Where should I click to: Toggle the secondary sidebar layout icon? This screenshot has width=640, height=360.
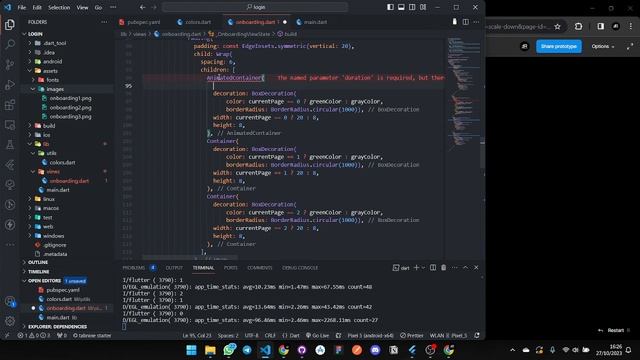click(x=412, y=7)
